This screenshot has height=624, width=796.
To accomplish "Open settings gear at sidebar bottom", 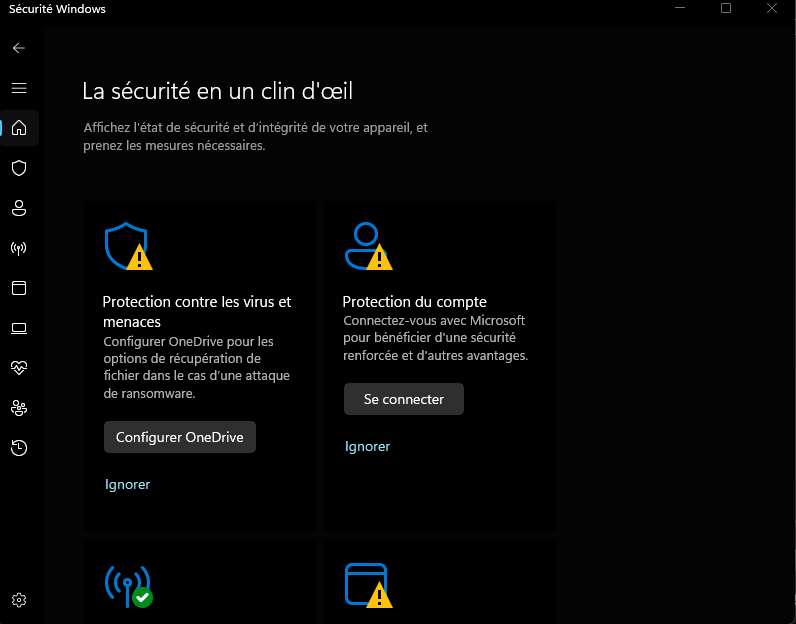I will coord(19,600).
